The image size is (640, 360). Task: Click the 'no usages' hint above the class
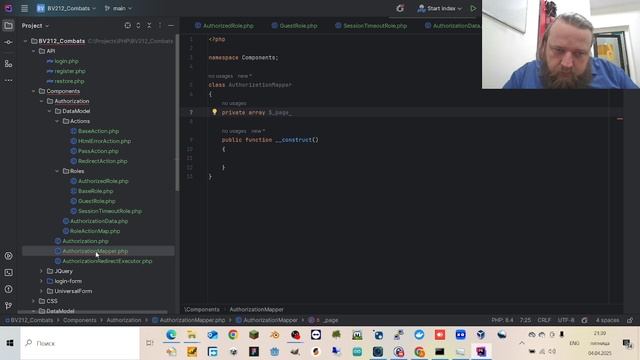(x=220, y=76)
